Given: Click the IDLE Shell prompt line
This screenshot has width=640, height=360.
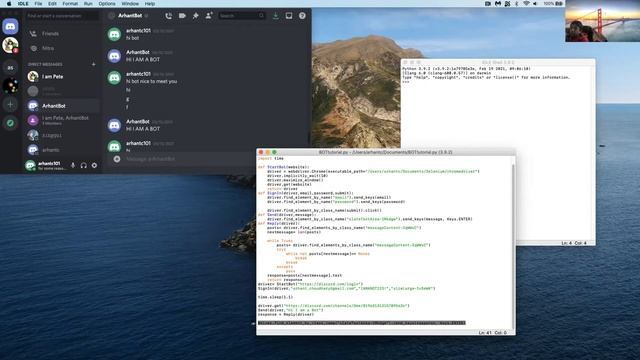Looking at the screenshot, I should coord(497,82).
